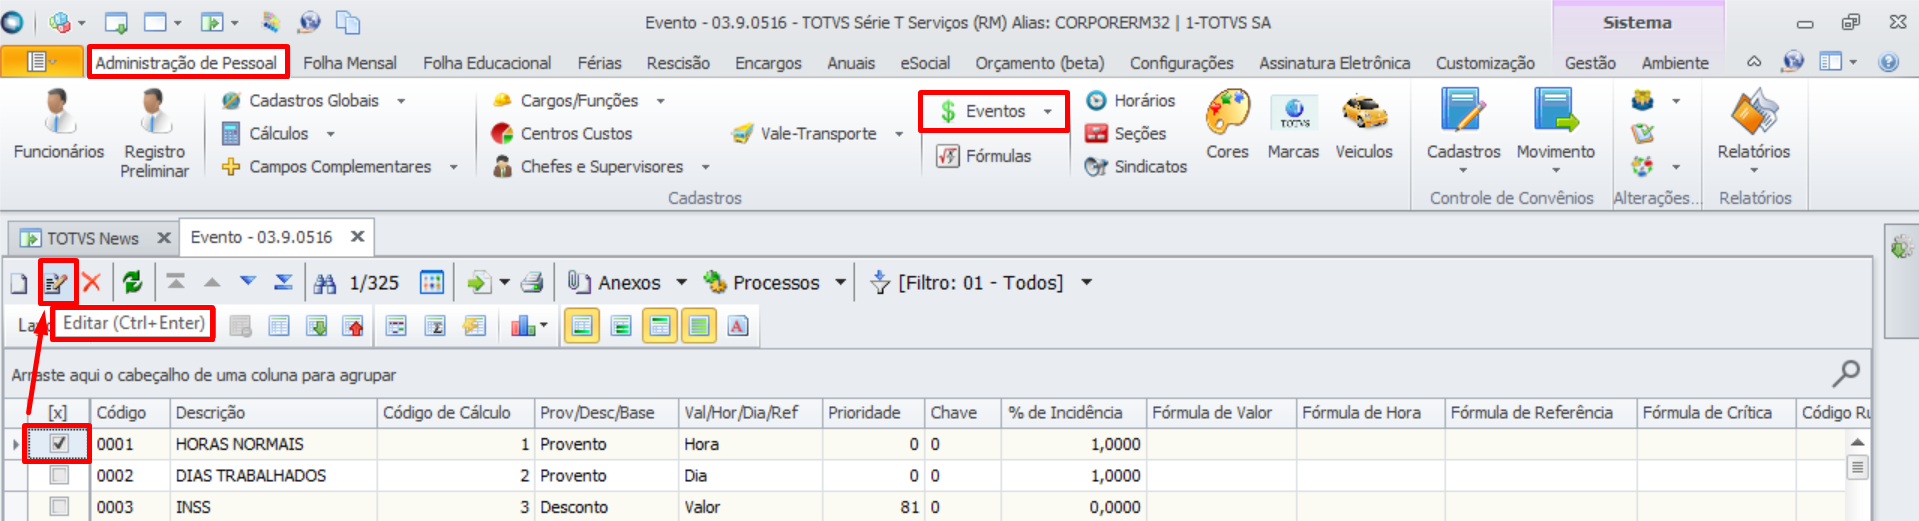Expand Cadastros Globais dropdown
The image size is (1919, 521).
pyautogui.click(x=401, y=101)
